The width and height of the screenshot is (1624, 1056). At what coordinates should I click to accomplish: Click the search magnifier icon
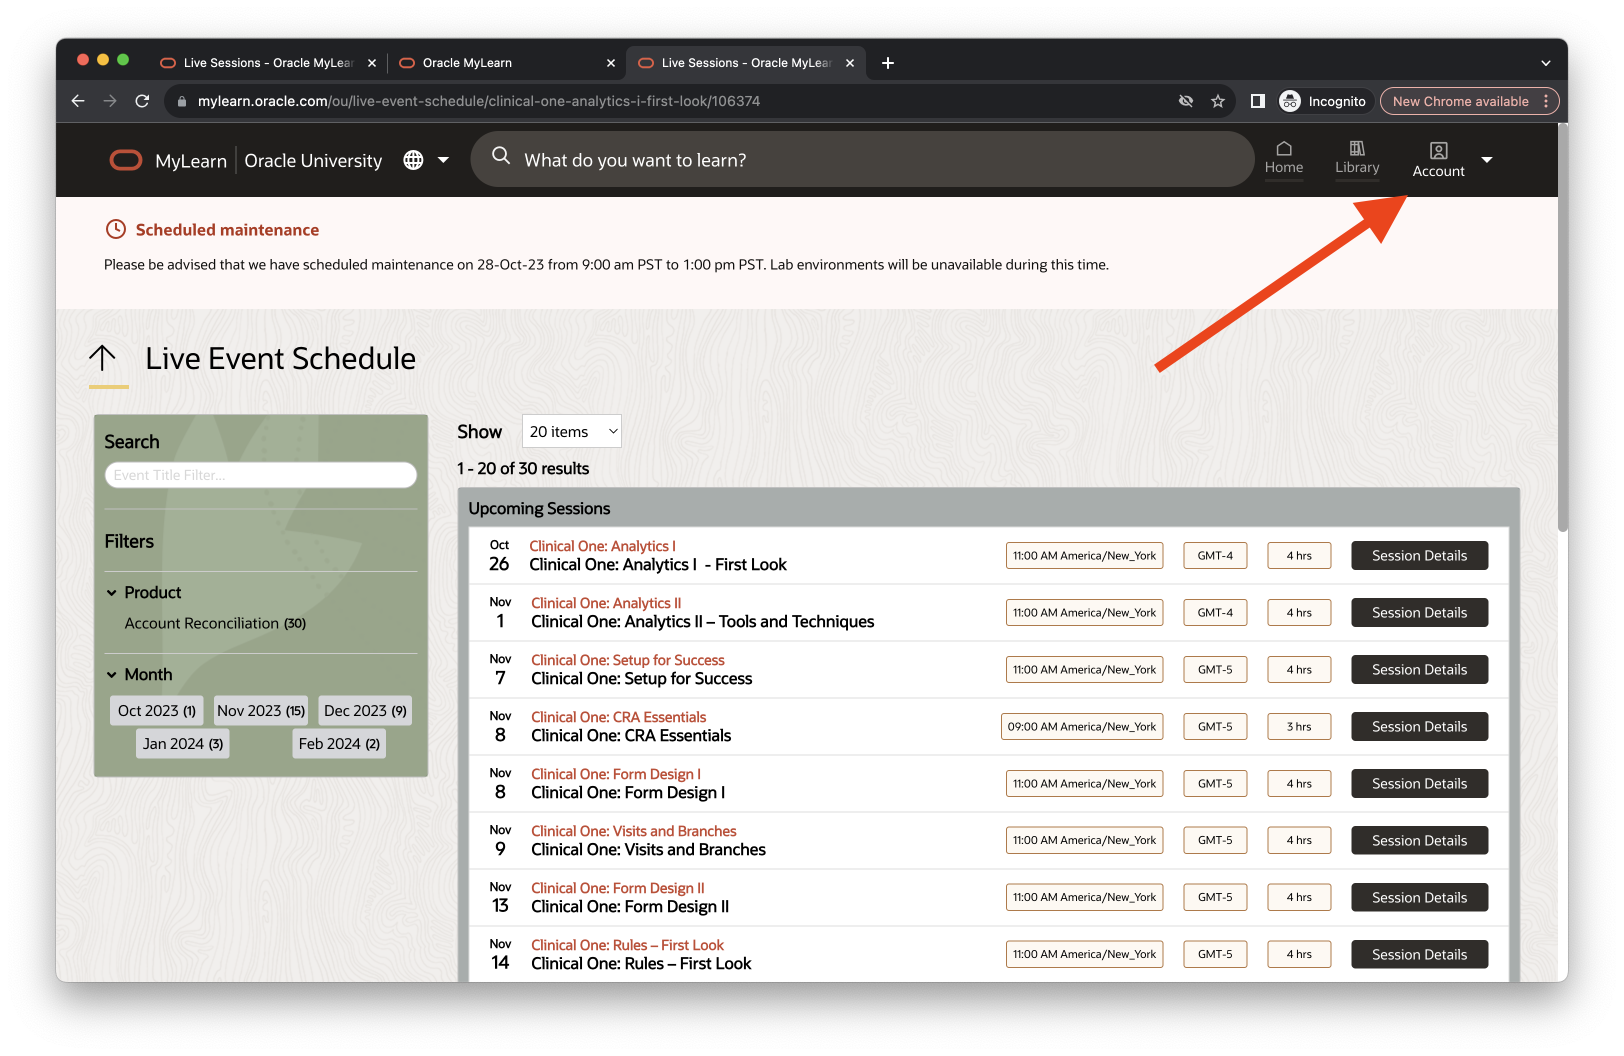click(x=501, y=156)
